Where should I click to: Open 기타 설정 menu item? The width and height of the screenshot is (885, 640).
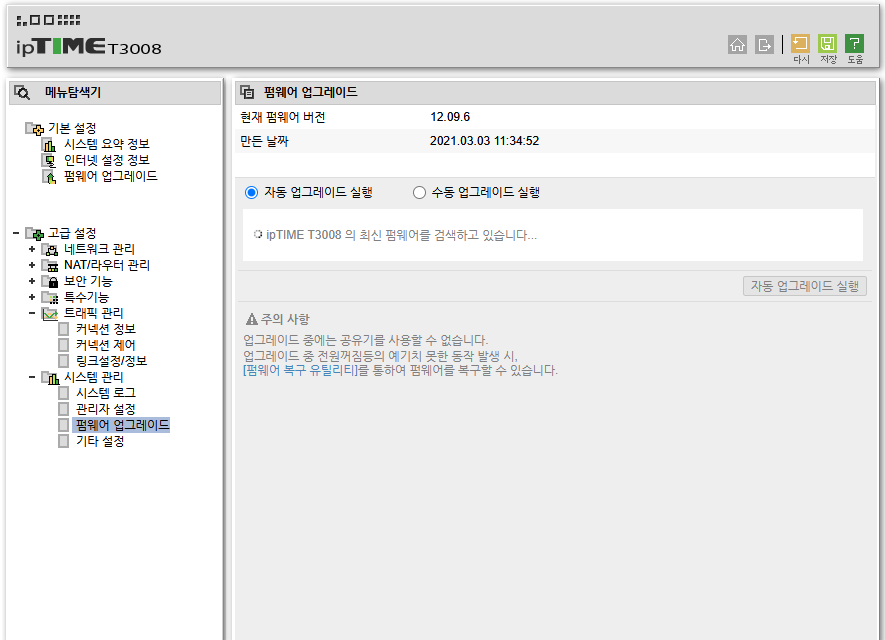(100, 441)
